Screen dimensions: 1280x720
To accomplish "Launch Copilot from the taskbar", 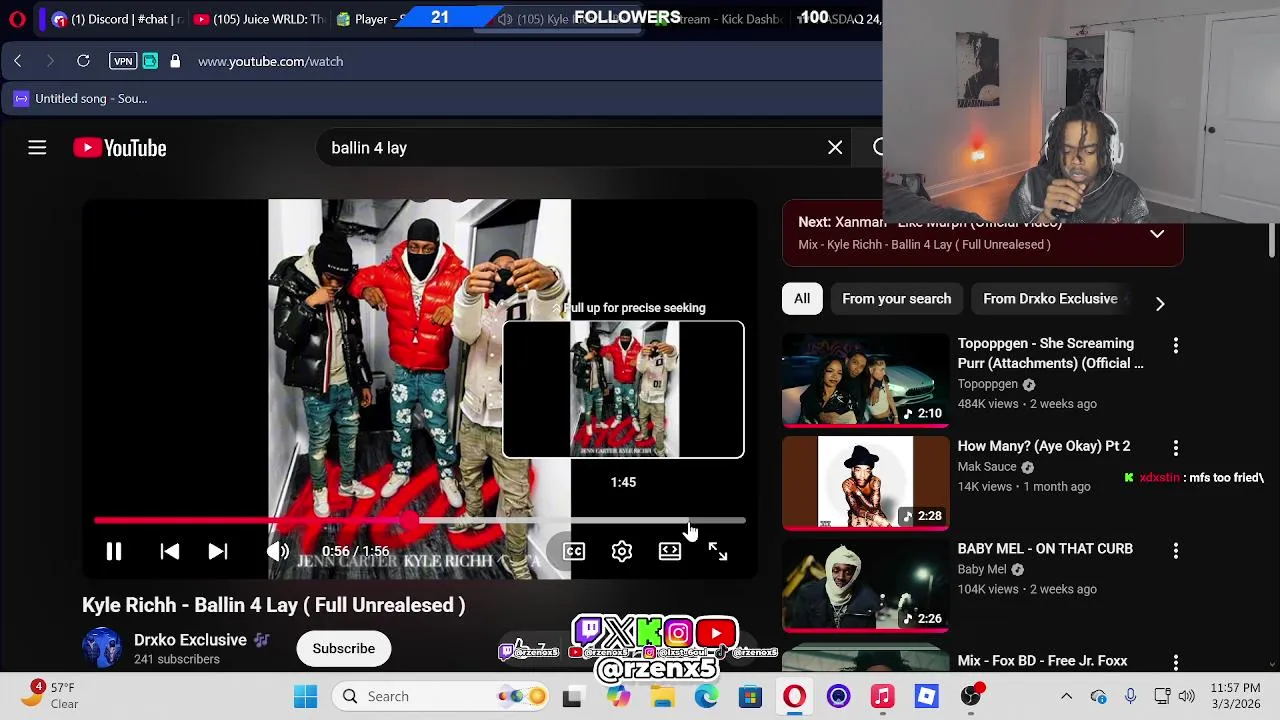I will pos(618,697).
